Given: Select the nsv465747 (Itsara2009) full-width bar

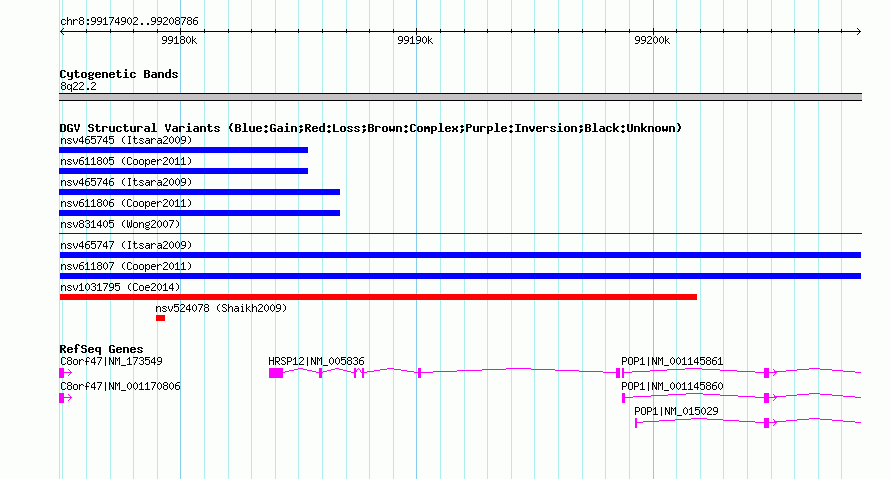Looking at the screenshot, I should click(460, 255).
